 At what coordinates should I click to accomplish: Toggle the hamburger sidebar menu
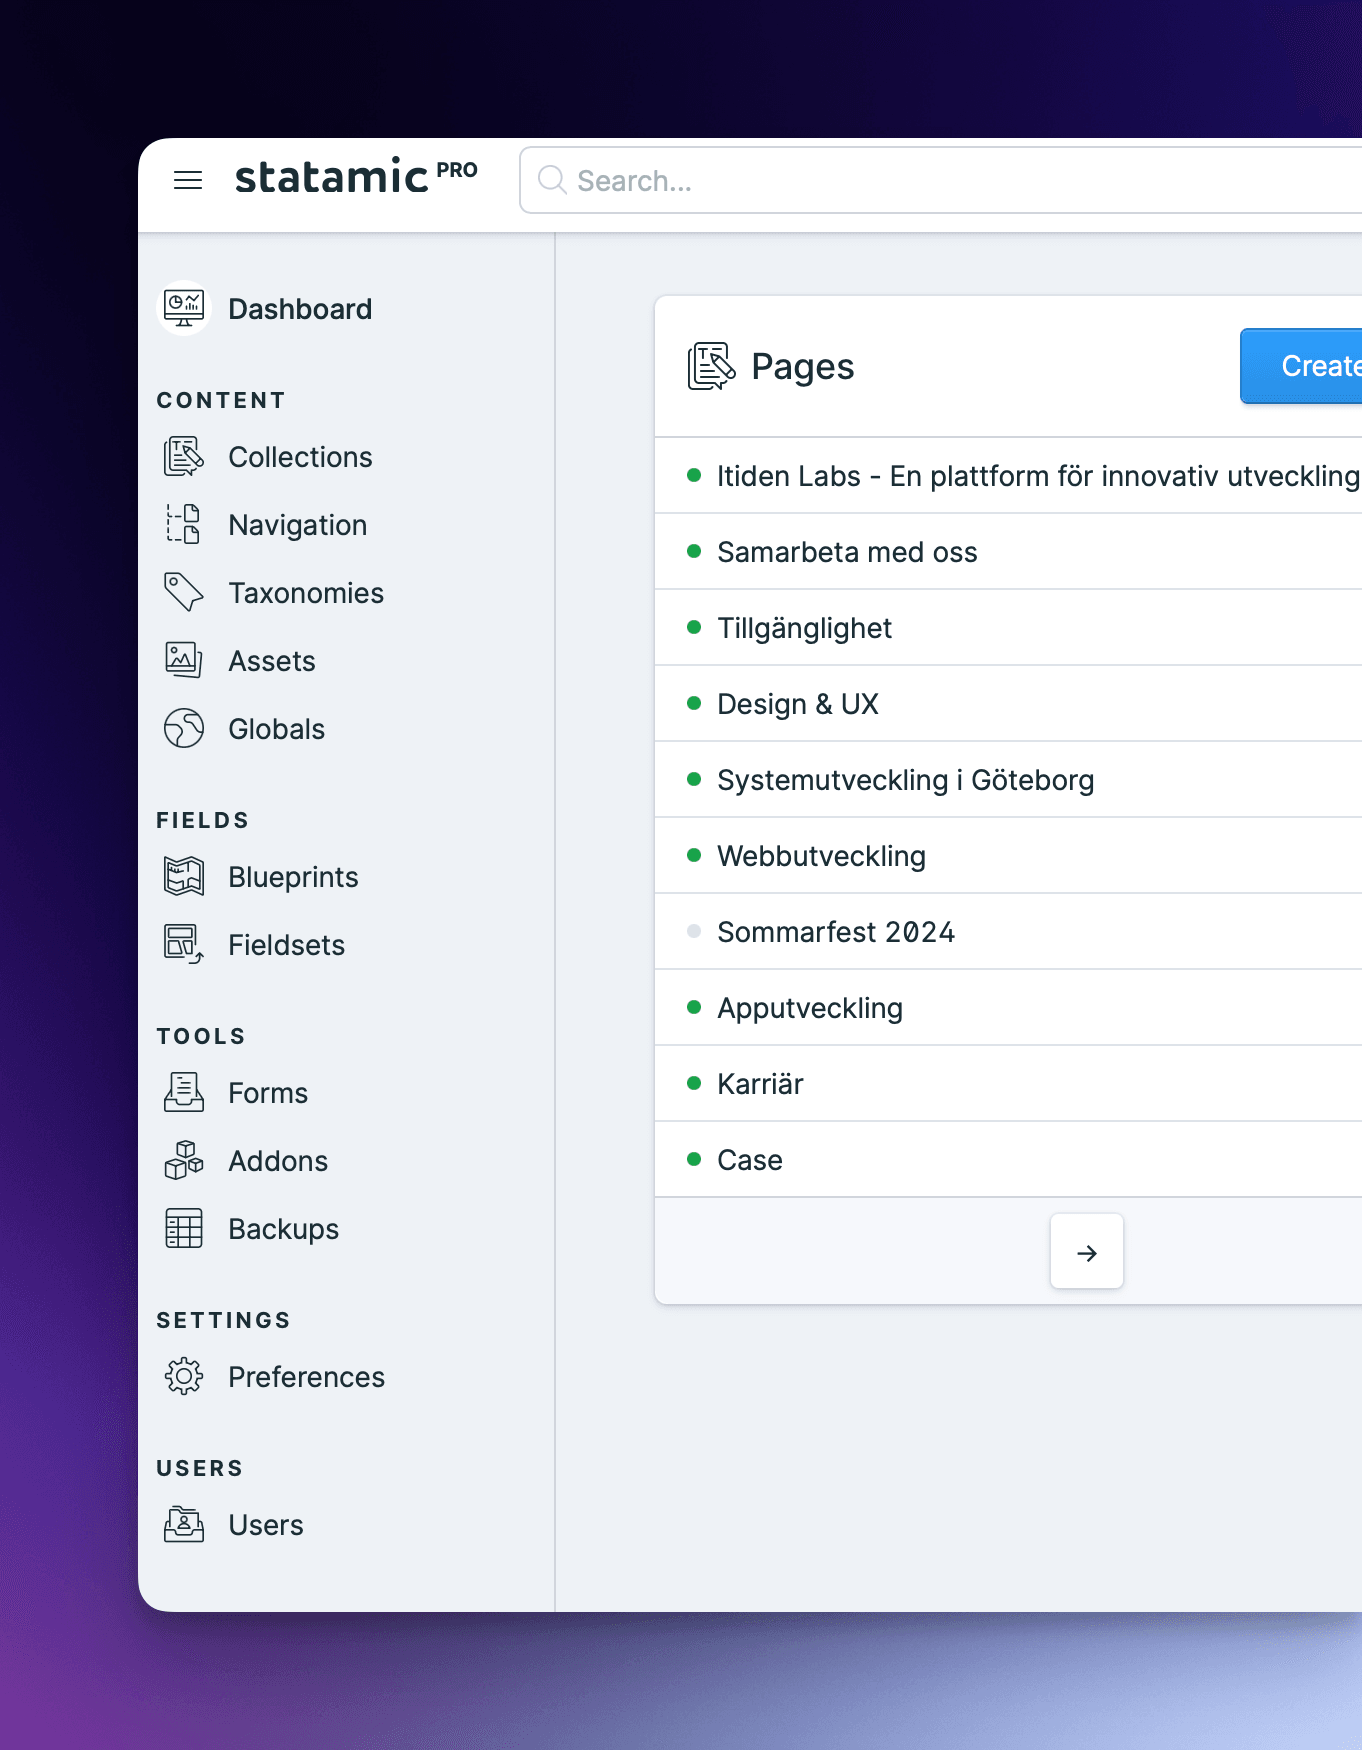(x=188, y=180)
